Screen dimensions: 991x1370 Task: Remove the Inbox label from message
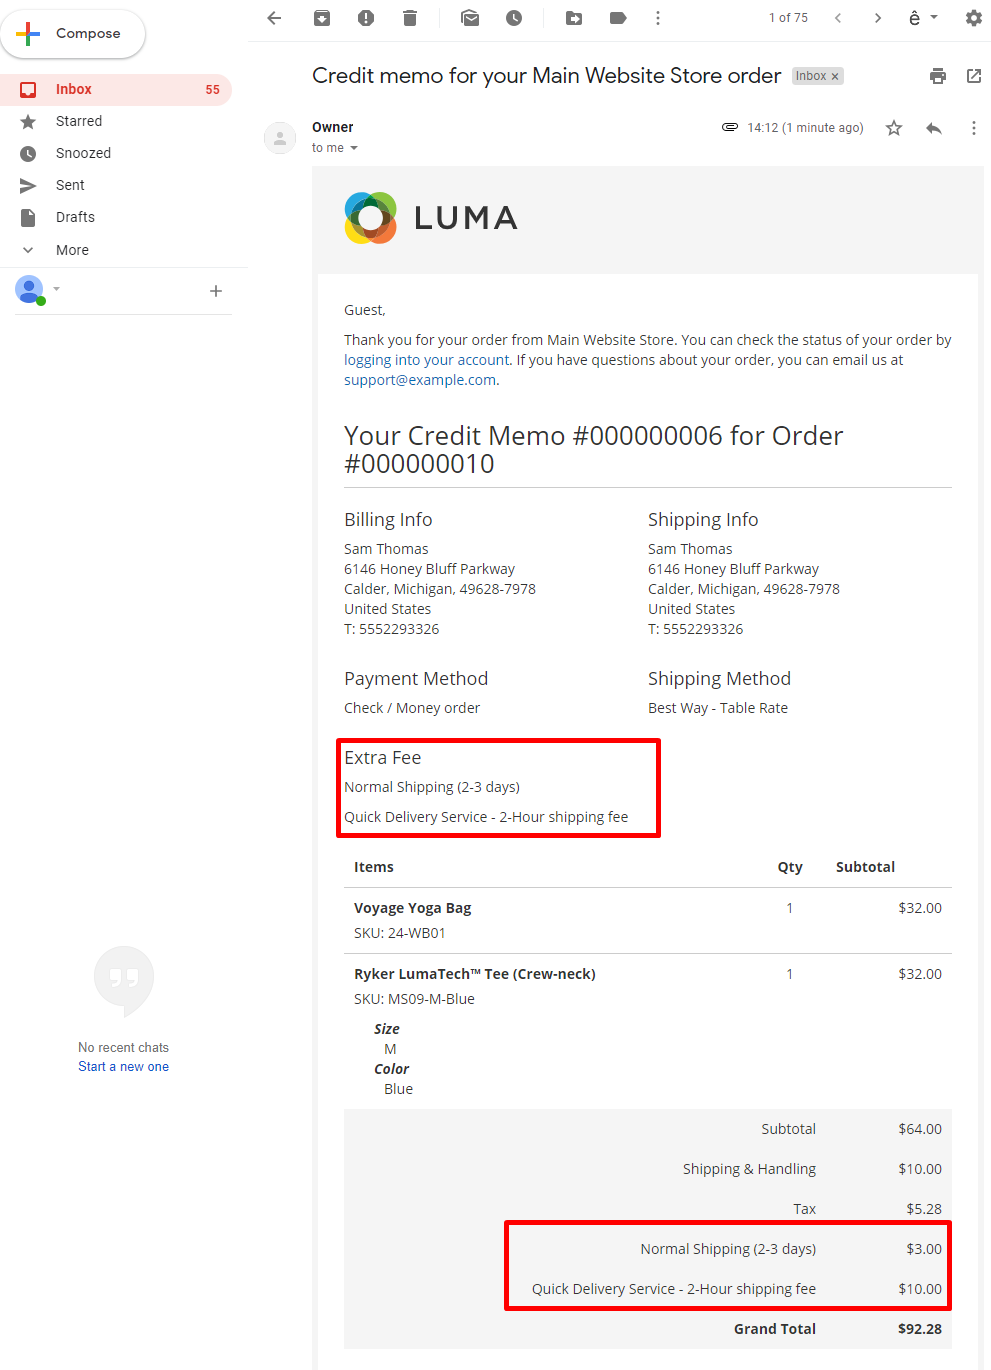point(835,76)
